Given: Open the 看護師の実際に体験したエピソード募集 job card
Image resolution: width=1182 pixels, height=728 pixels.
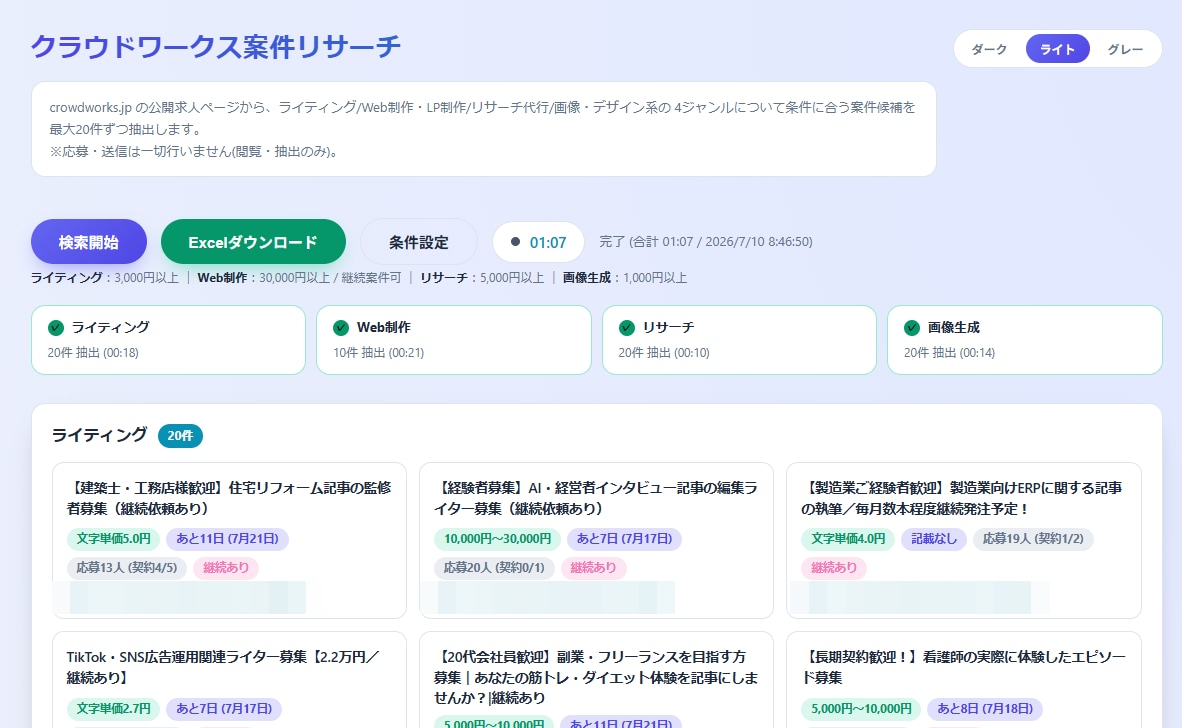Looking at the screenshot, I should (x=963, y=680).
